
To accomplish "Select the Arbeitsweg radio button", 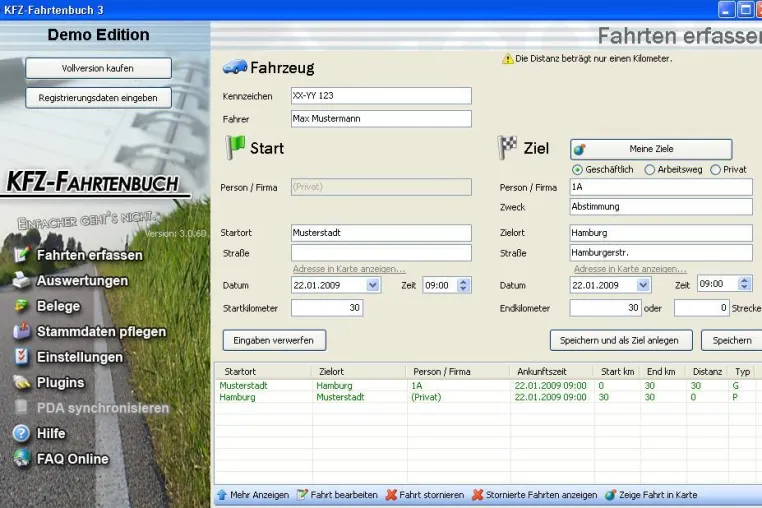I will (x=649, y=170).
